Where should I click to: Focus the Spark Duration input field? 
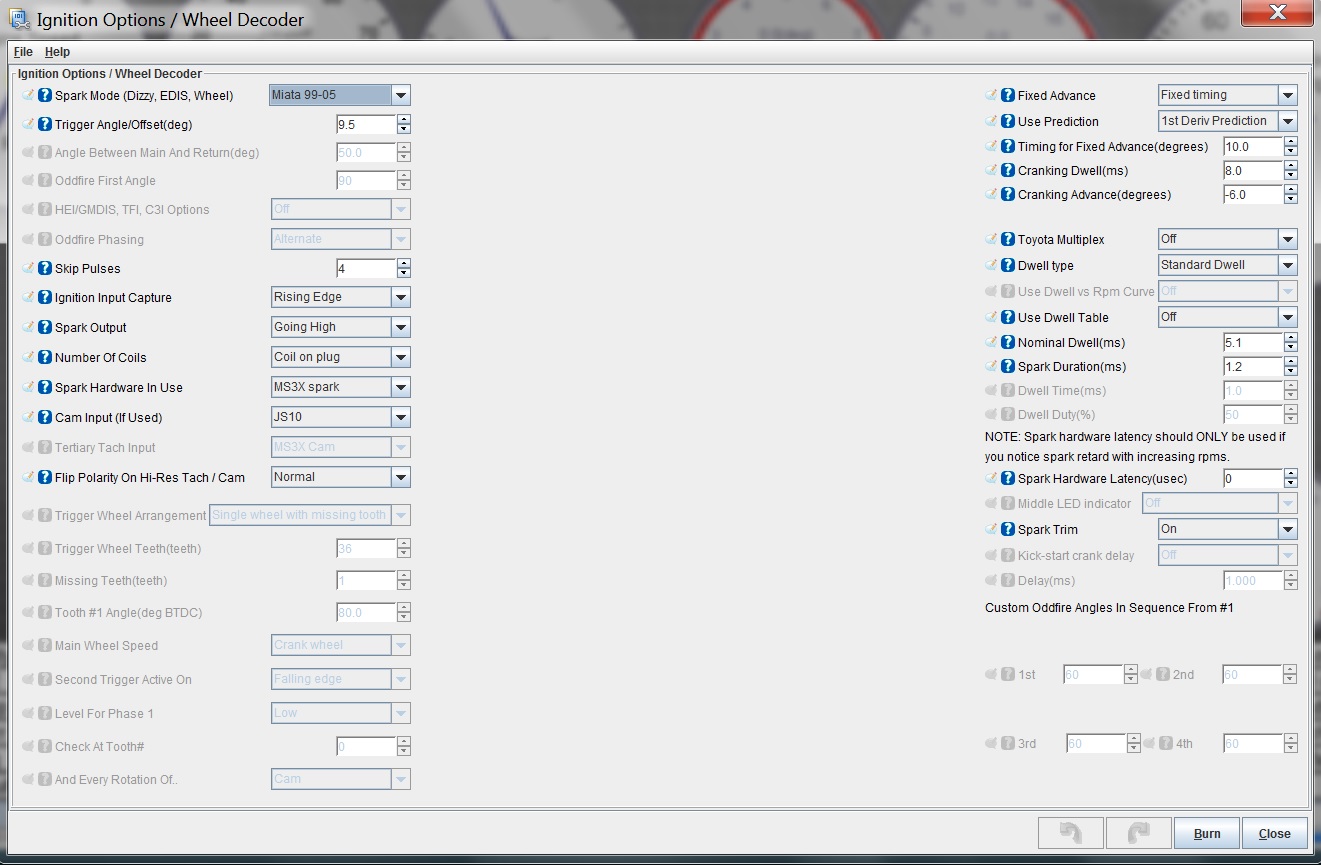(x=1253, y=367)
